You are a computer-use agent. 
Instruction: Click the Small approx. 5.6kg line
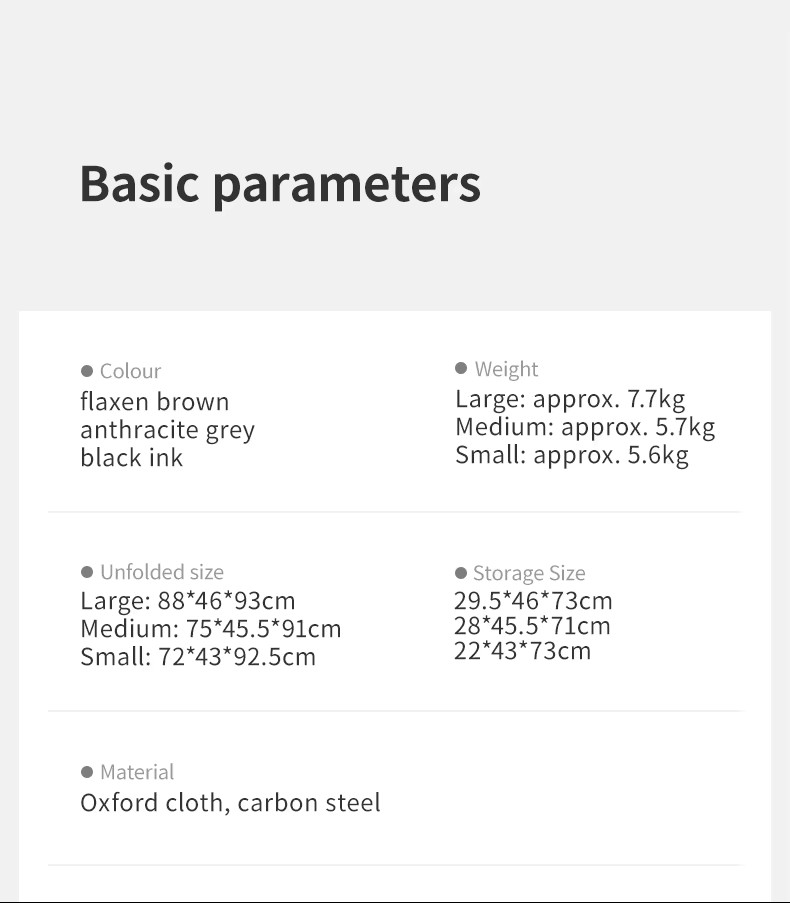[572, 455]
